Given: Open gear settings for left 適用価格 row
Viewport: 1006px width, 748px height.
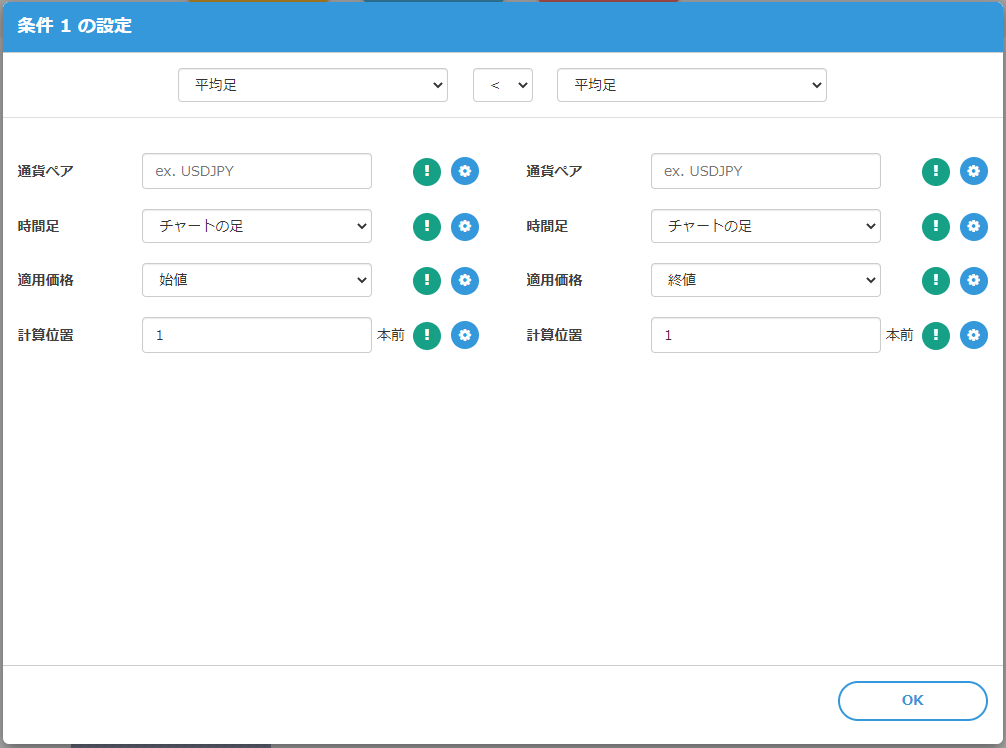Looking at the screenshot, I should (x=464, y=280).
